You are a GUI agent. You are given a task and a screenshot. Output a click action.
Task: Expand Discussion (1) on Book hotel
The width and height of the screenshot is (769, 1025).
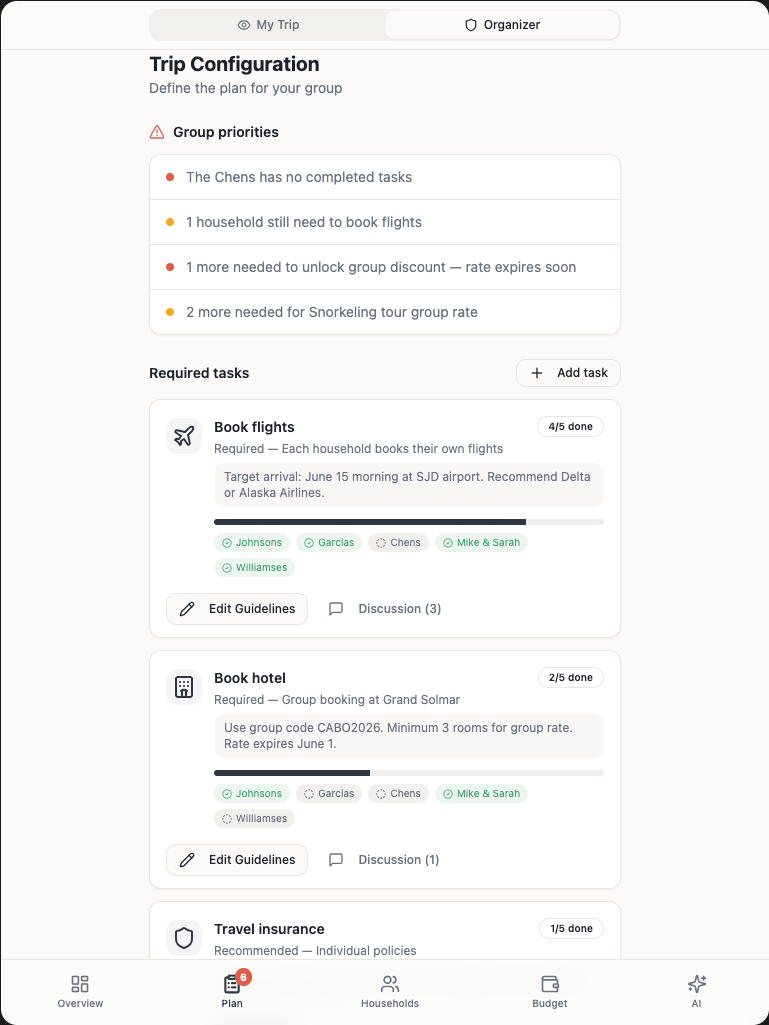point(385,860)
